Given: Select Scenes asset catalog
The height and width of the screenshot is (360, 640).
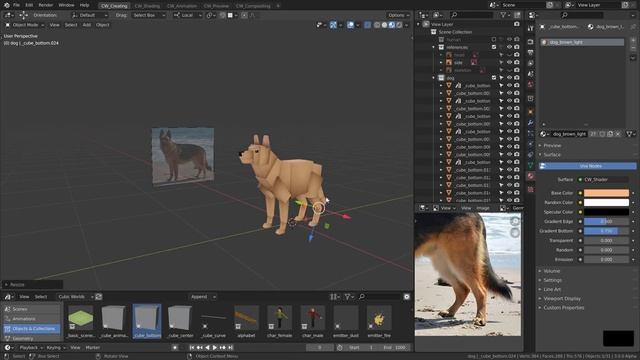Looking at the screenshot, I should [x=32, y=309].
